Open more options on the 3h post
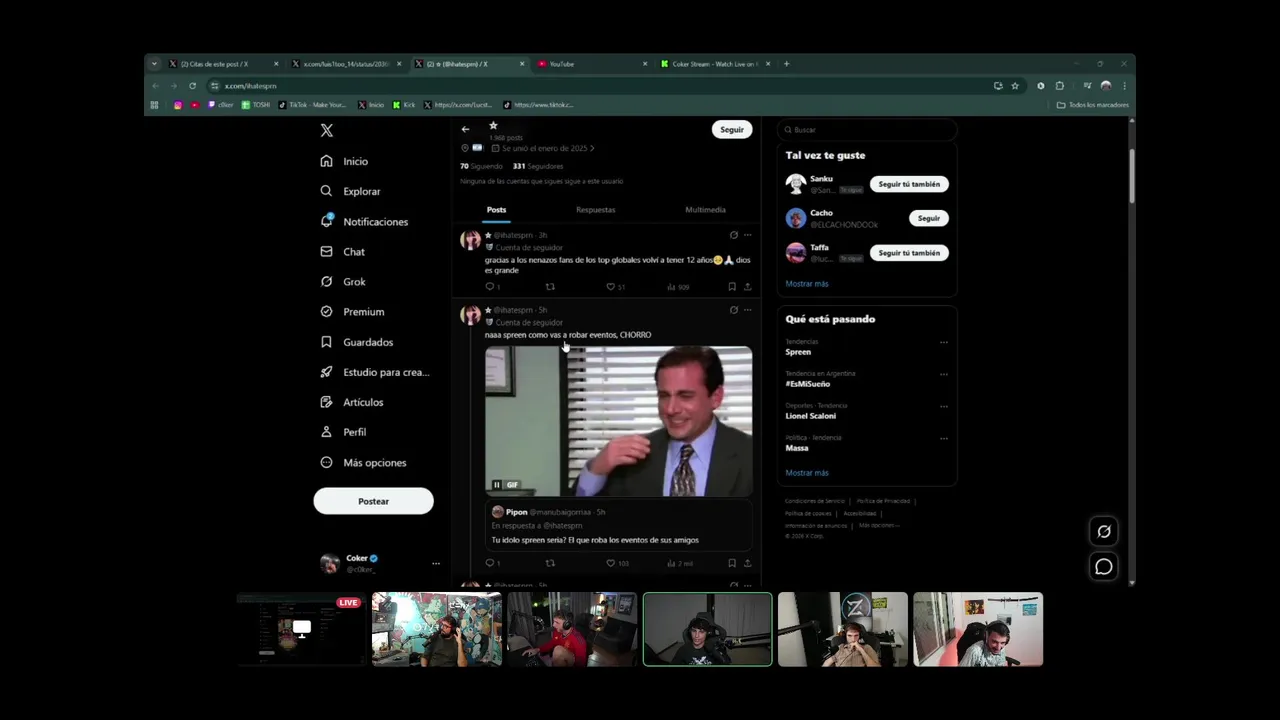 [x=747, y=235]
